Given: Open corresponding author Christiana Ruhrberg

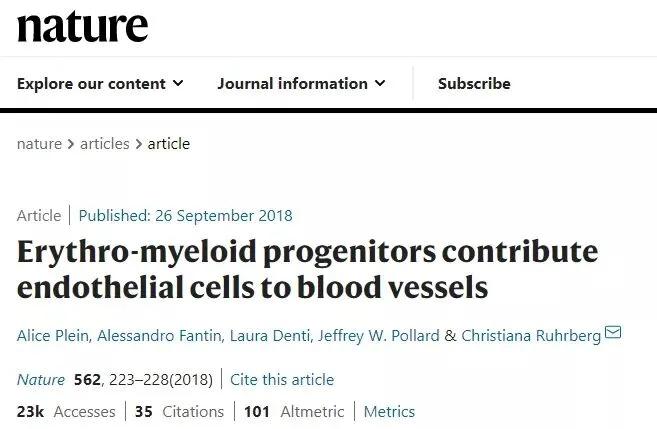Looking at the screenshot, I should [x=530, y=335].
